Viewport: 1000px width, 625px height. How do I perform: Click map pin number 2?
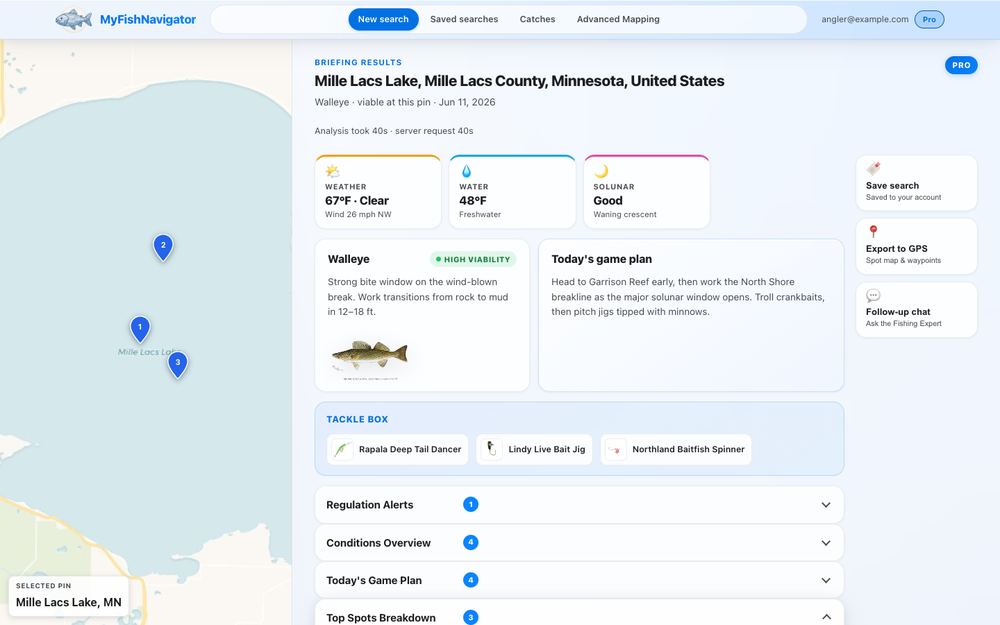click(163, 247)
